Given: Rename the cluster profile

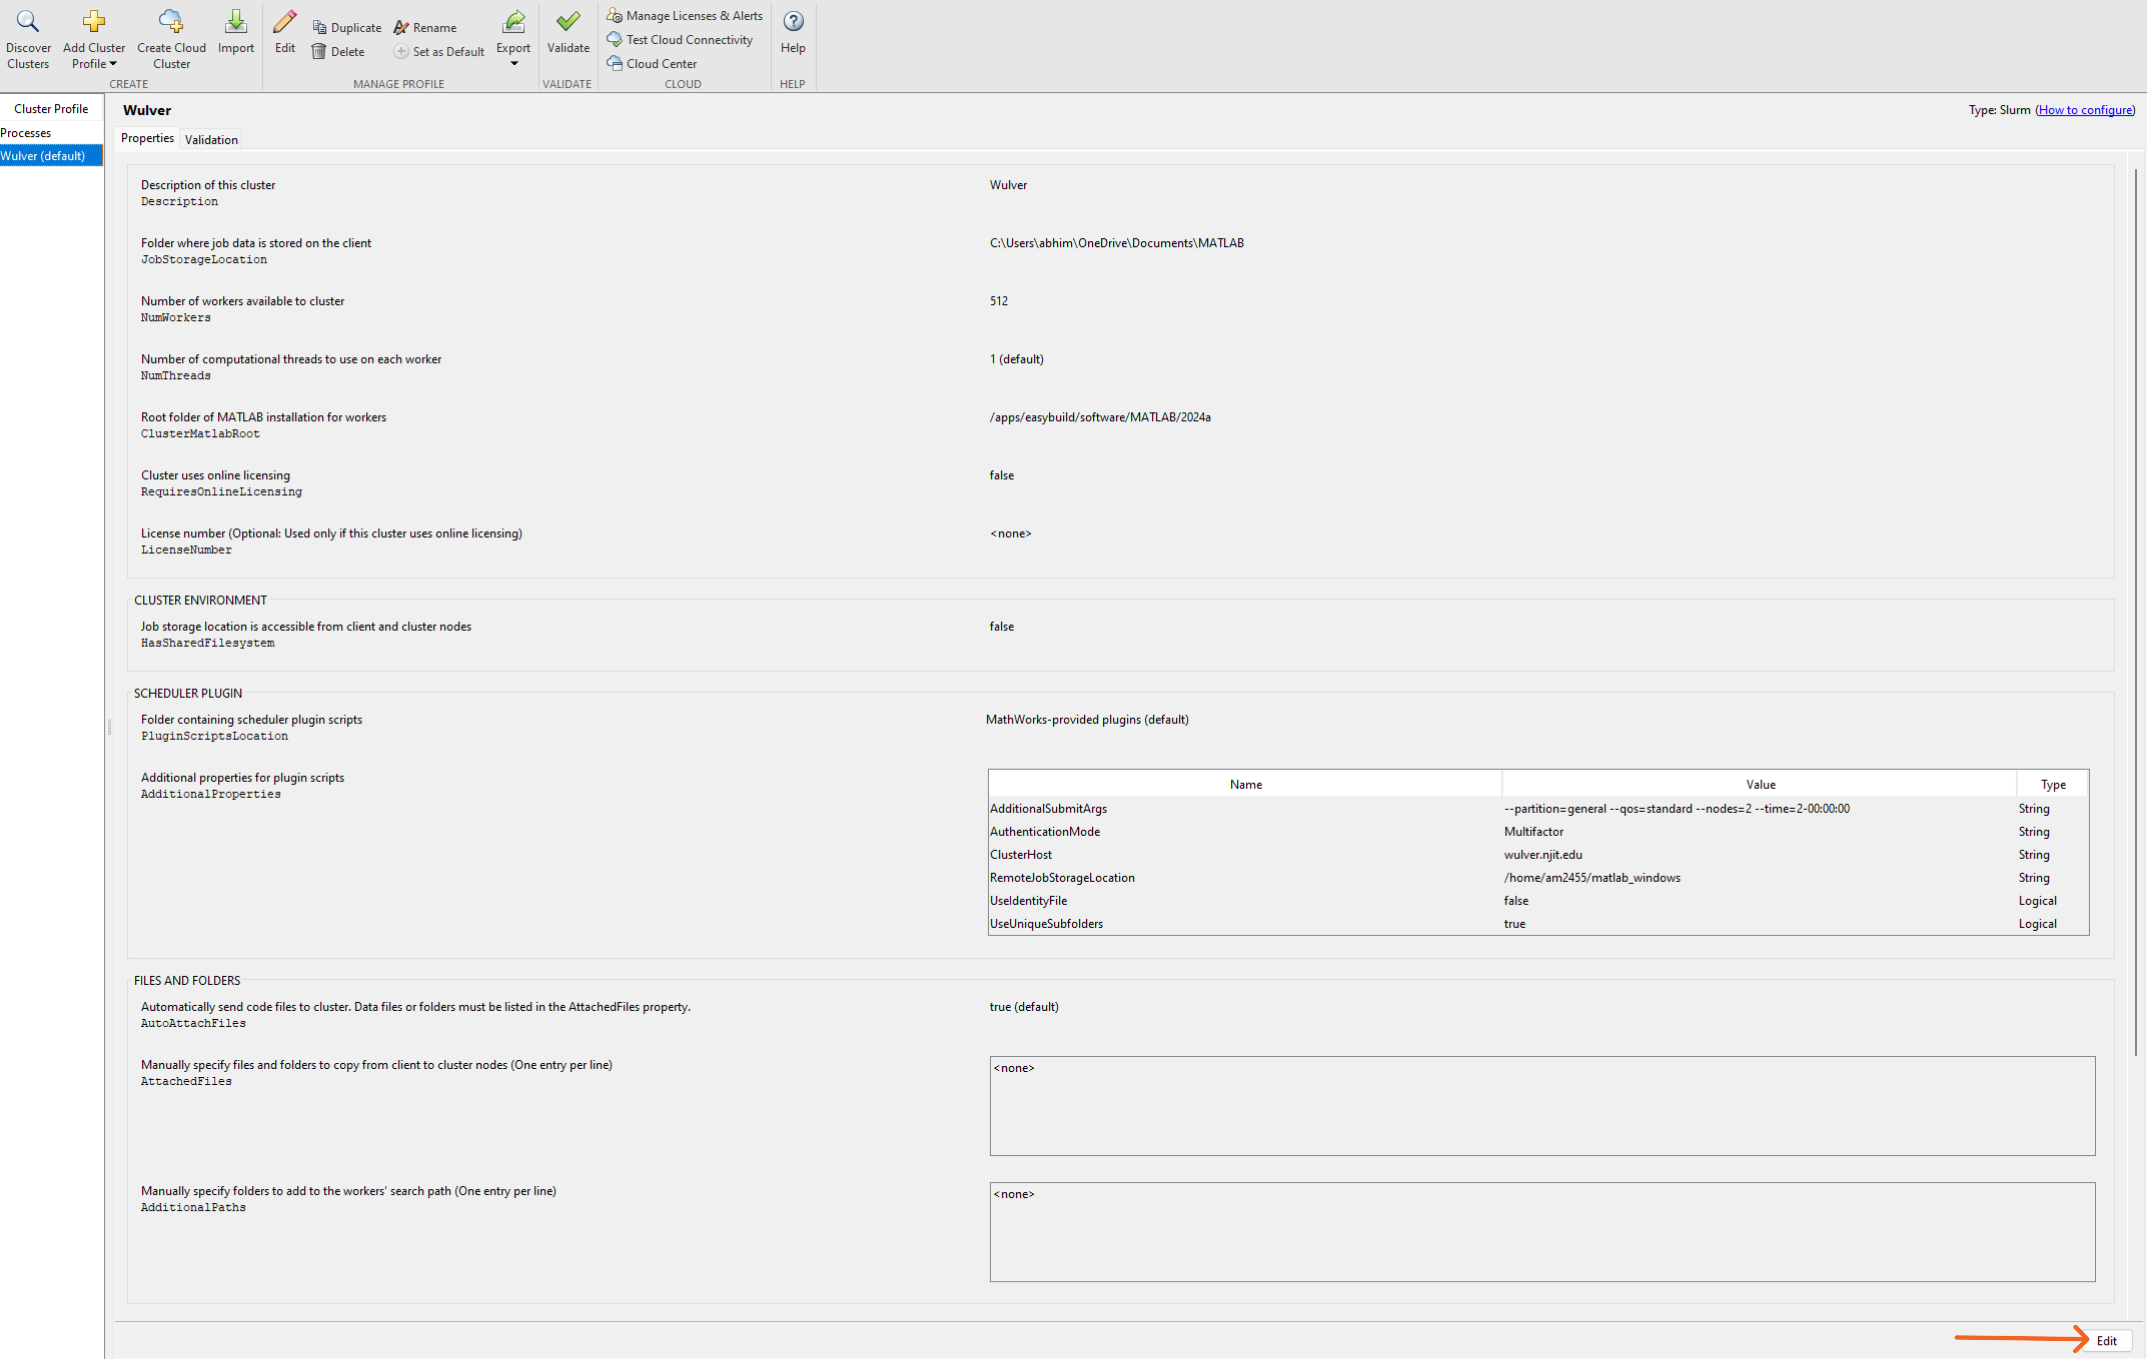Looking at the screenshot, I should (425, 27).
